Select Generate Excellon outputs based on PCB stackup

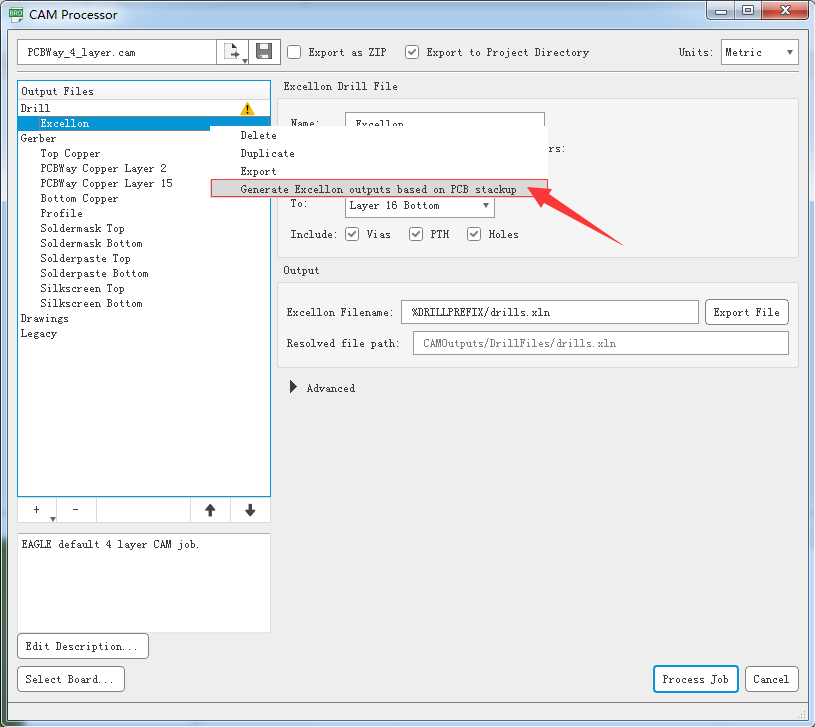click(x=378, y=189)
